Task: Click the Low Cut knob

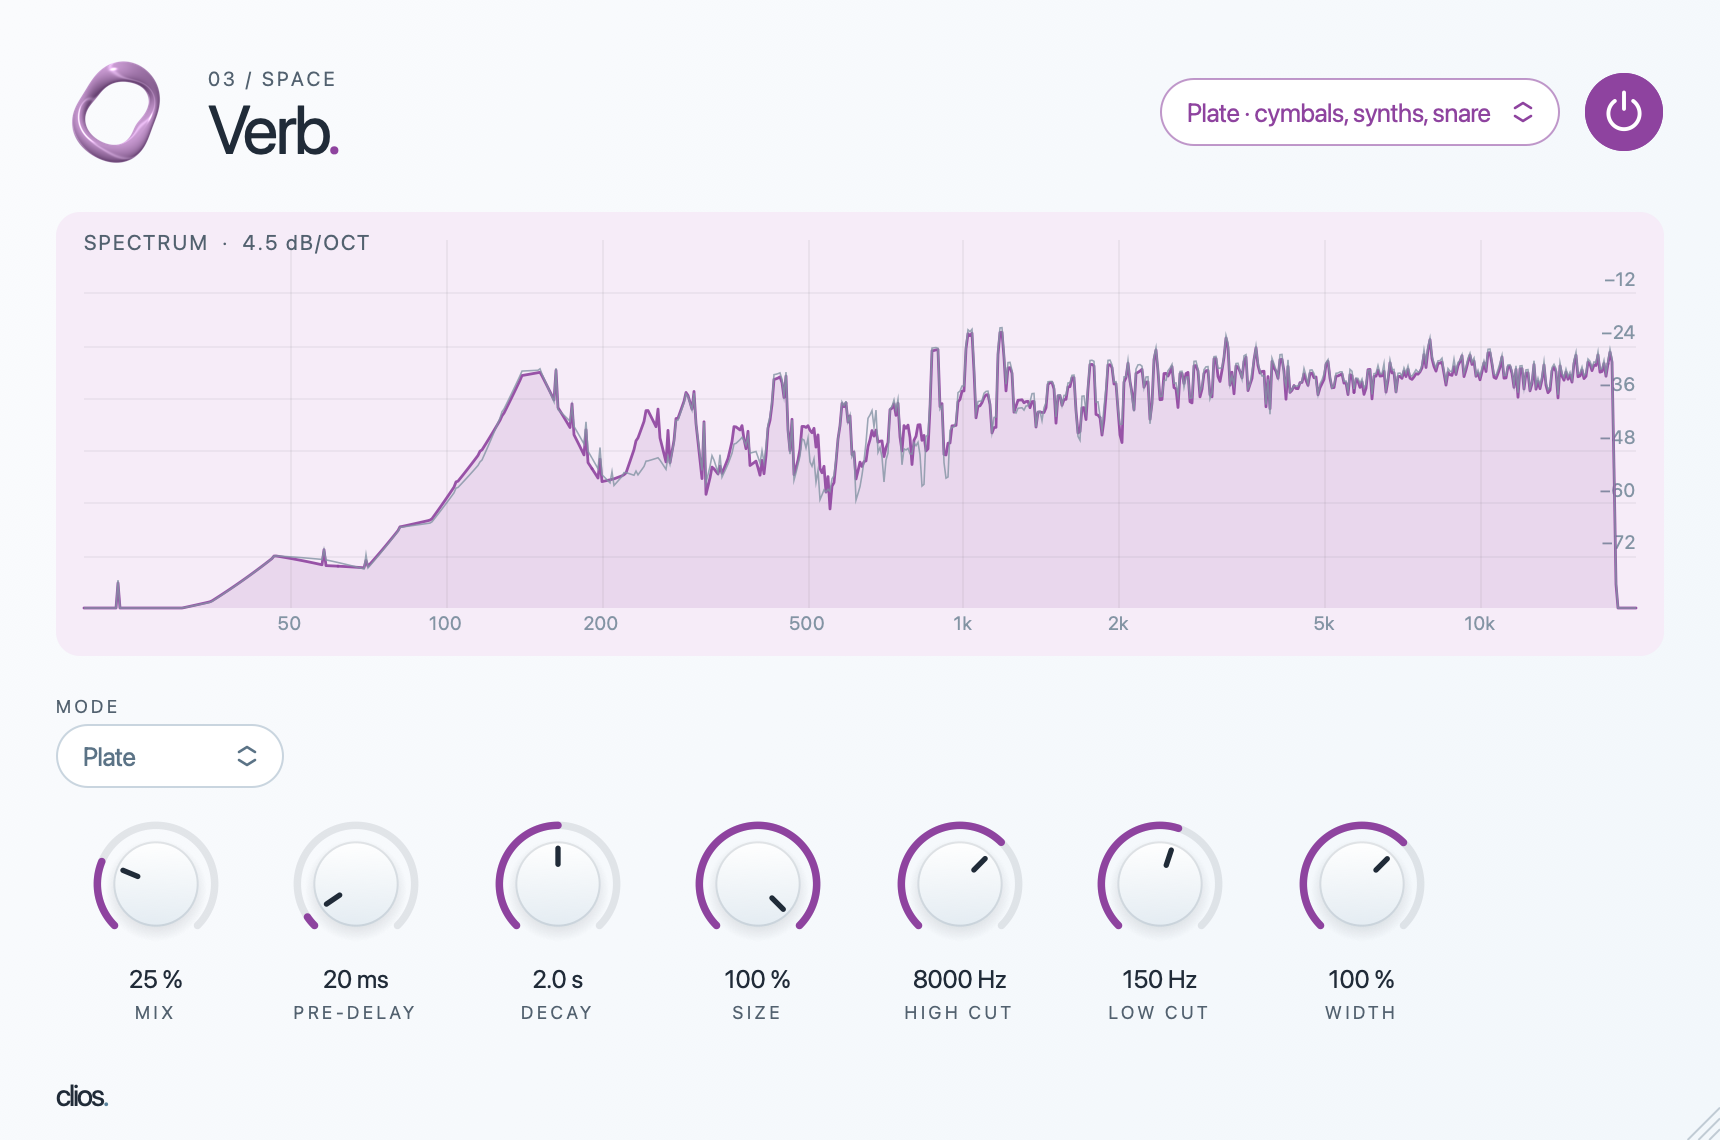Action: tap(1160, 884)
